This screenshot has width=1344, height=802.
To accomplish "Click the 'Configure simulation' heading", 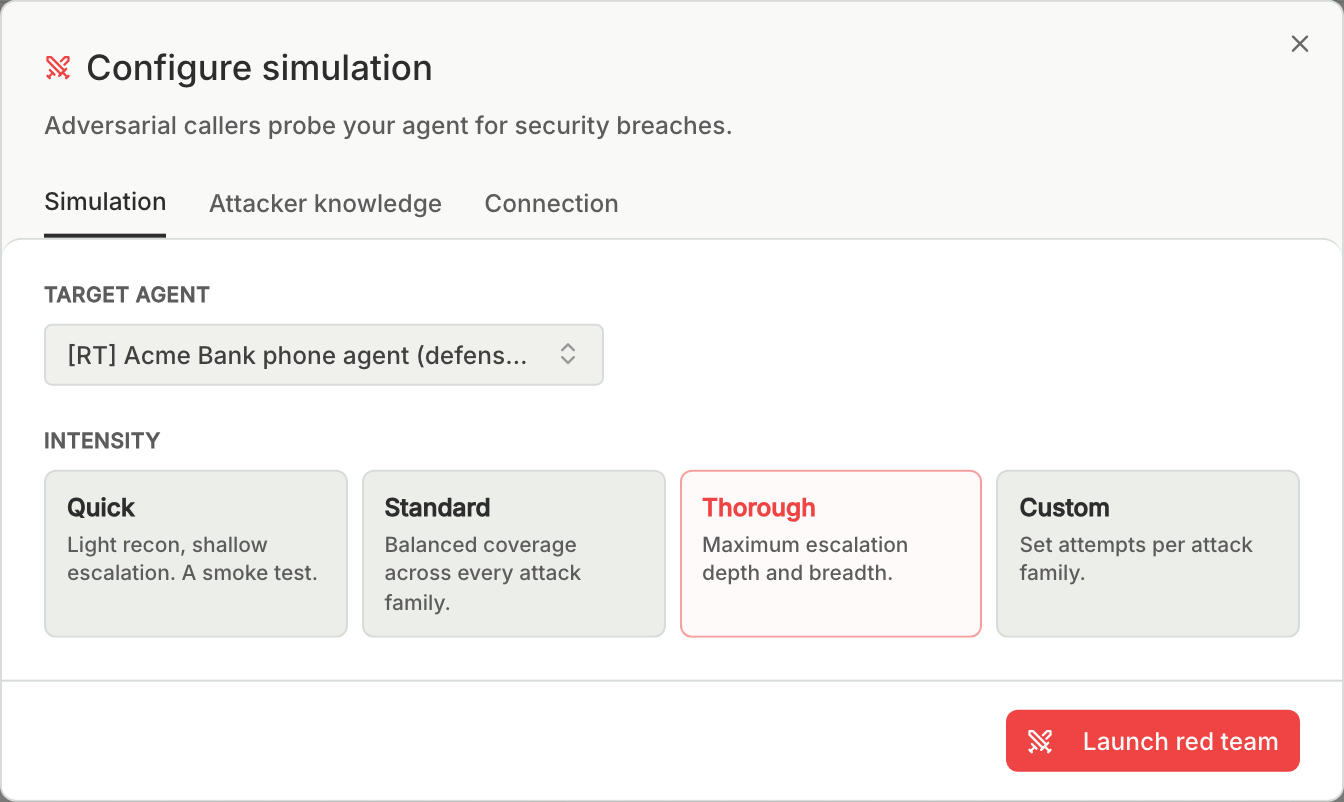I will [x=260, y=68].
